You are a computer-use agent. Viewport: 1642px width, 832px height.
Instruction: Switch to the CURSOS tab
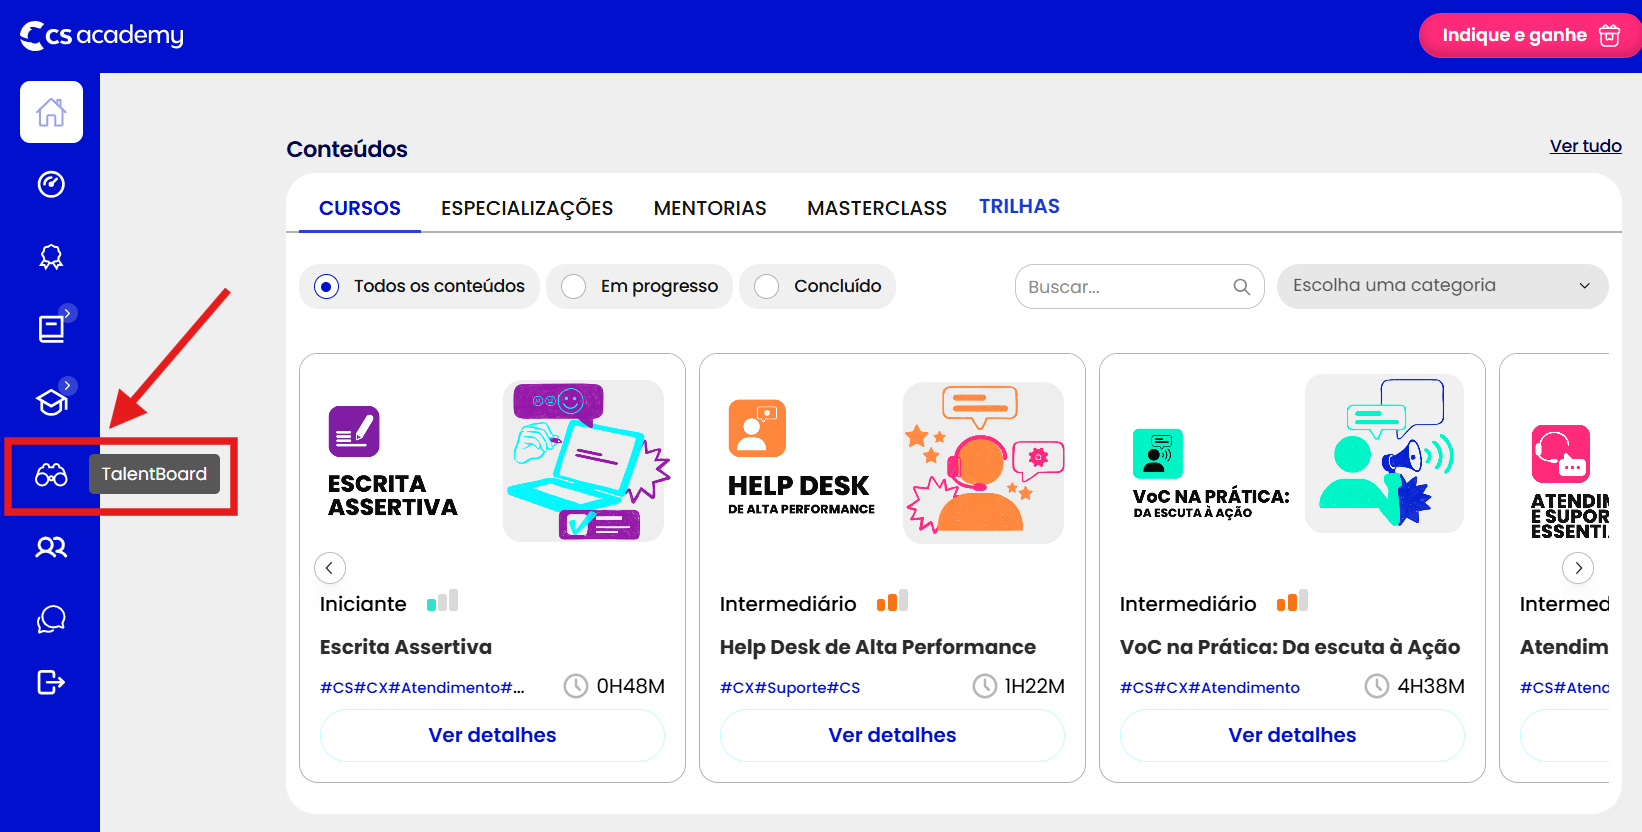[x=360, y=208]
